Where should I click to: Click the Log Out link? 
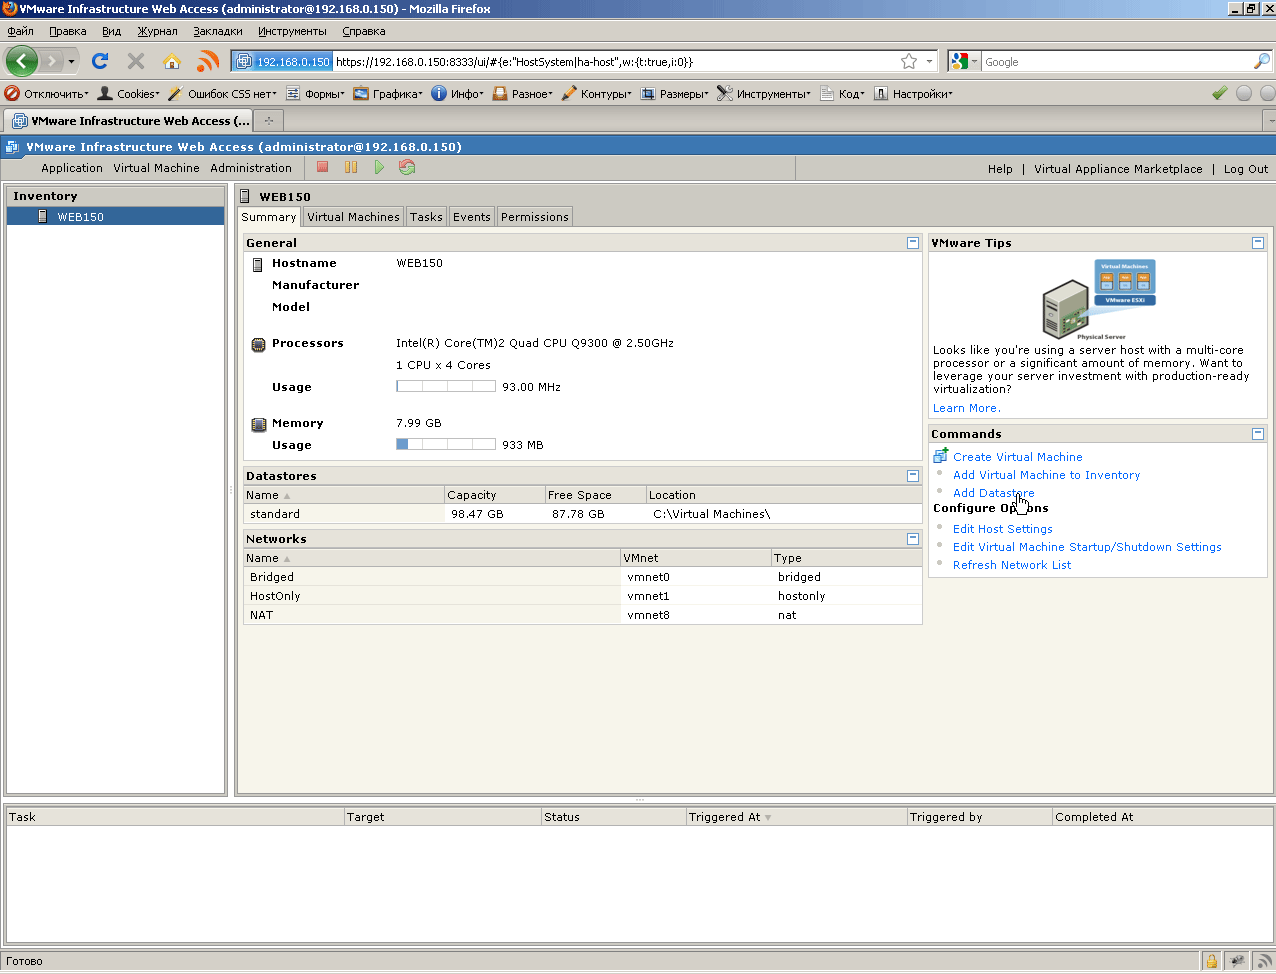click(x=1245, y=169)
